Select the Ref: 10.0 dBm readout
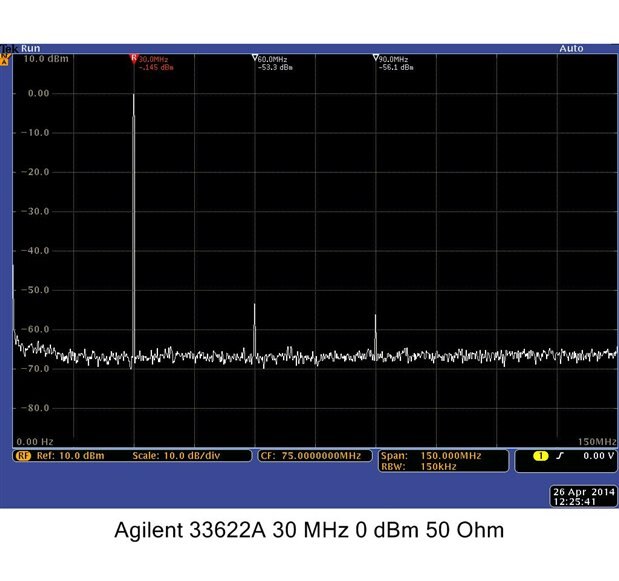The height and width of the screenshot is (581, 619). (70, 456)
